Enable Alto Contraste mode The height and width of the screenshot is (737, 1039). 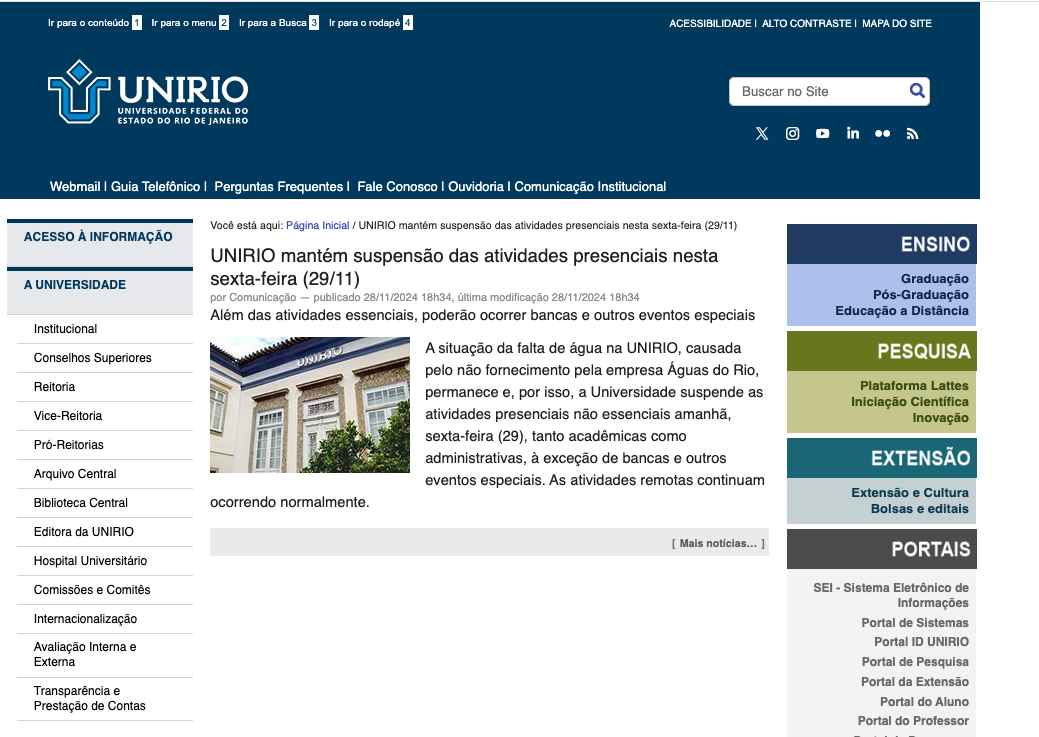(x=806, y=23)
